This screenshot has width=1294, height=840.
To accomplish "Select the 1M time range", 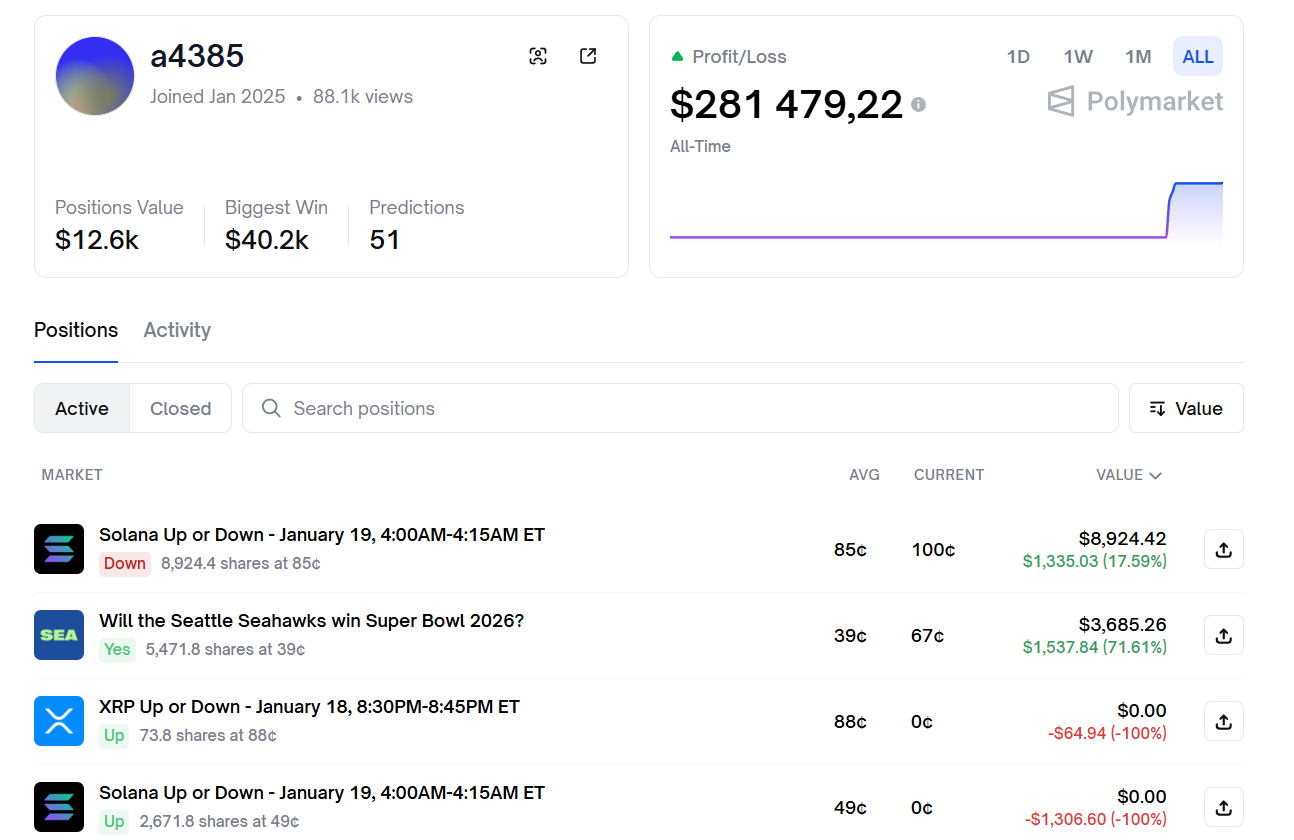I will point(1138,57).
